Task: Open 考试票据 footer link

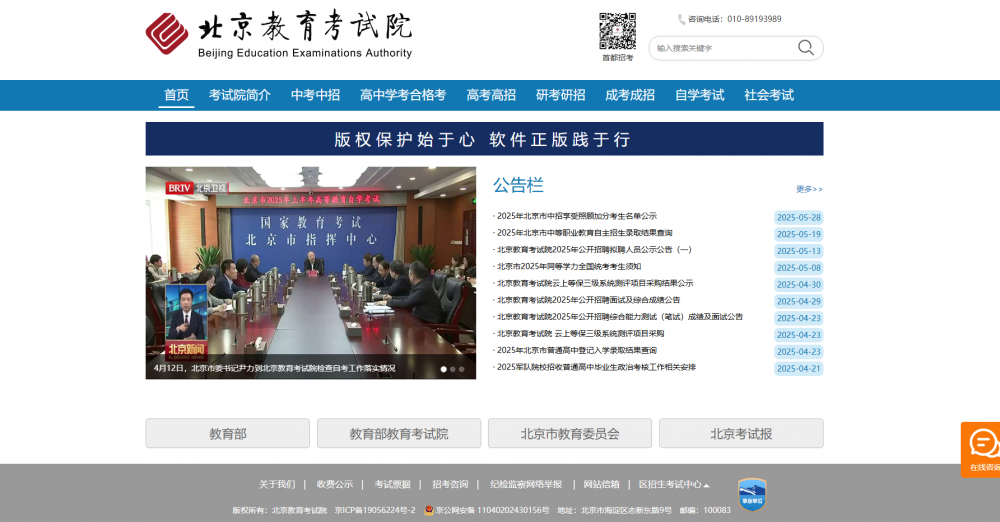Action: point(392,484)
